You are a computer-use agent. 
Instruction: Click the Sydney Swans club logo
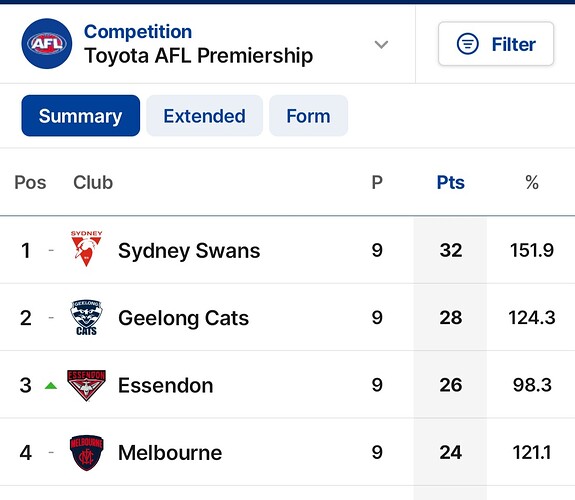tap(87, 248)
